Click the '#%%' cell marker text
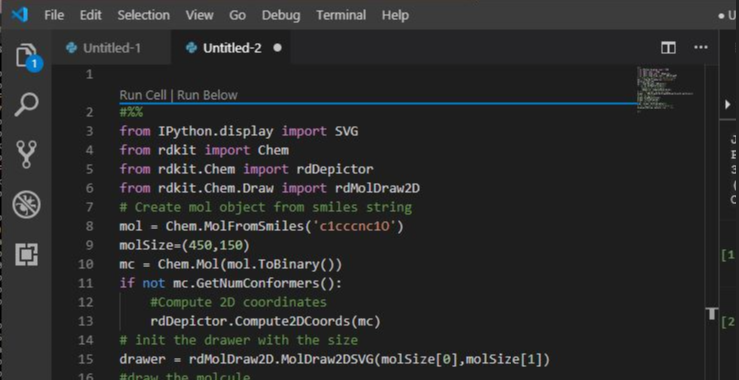This screenshot has height=380, width=739. point(131,112)
